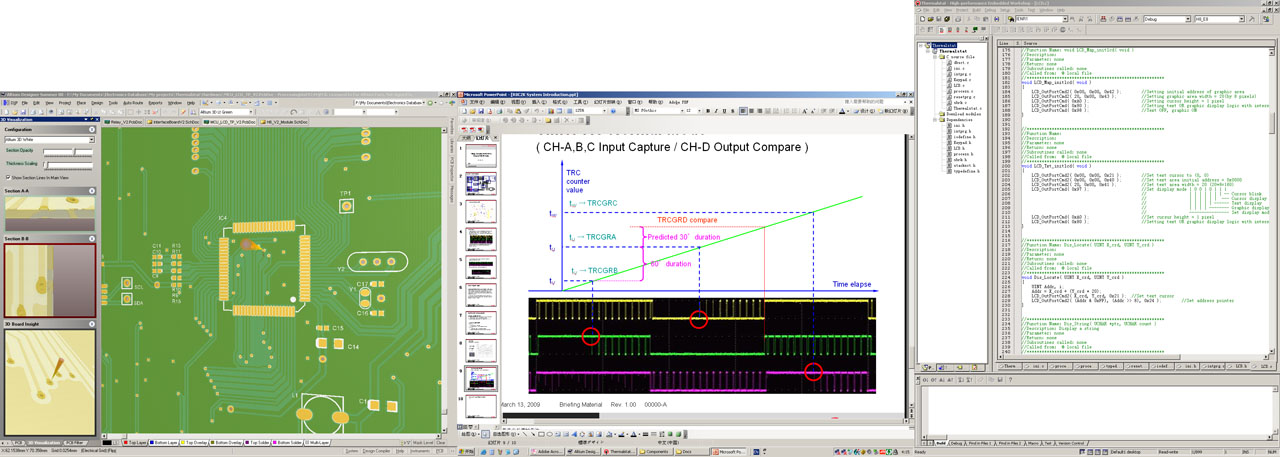Viewport: 1280px width, 457px height.
Task: Open the DXP menu in Altium
Action: click(x=12, y=103)
